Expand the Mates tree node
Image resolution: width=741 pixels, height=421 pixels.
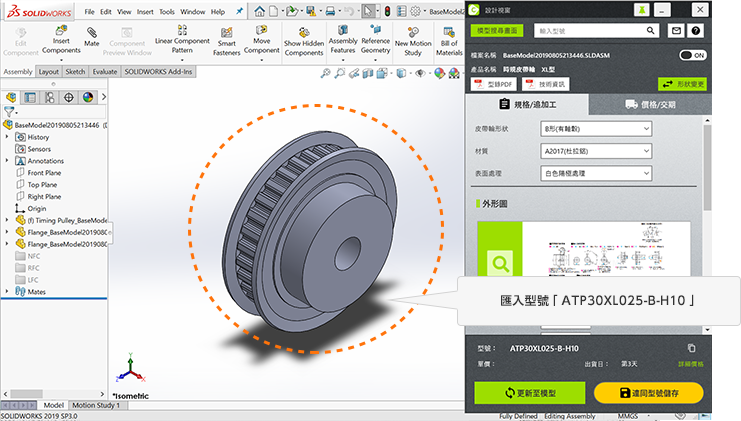(7, 292)
